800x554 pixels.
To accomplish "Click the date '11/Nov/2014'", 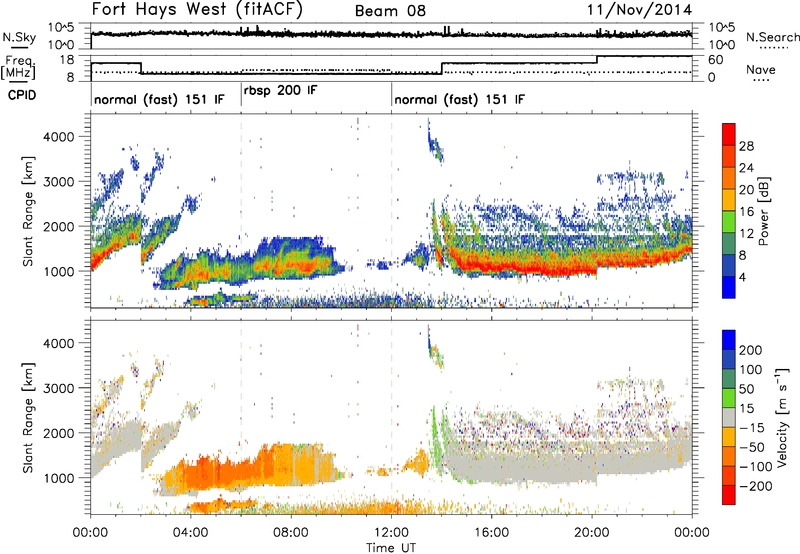I will click(639, 10).
